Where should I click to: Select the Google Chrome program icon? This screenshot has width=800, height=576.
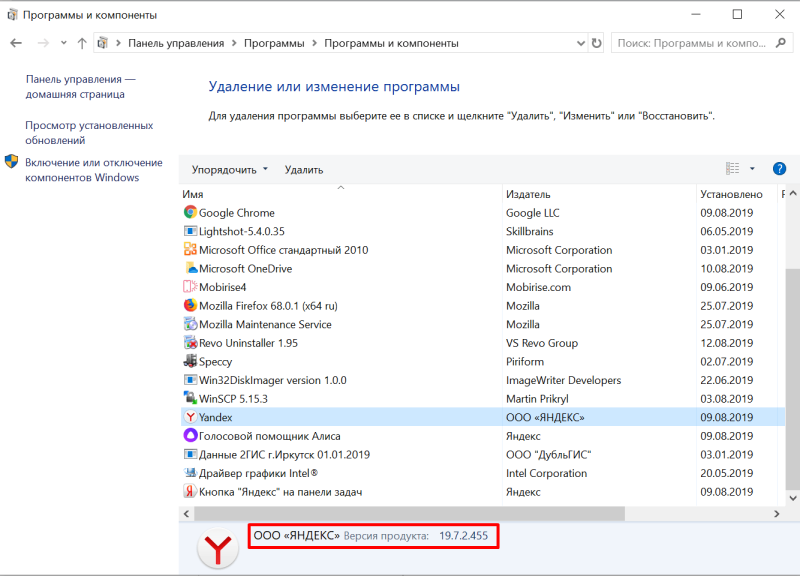click(190, 212)
